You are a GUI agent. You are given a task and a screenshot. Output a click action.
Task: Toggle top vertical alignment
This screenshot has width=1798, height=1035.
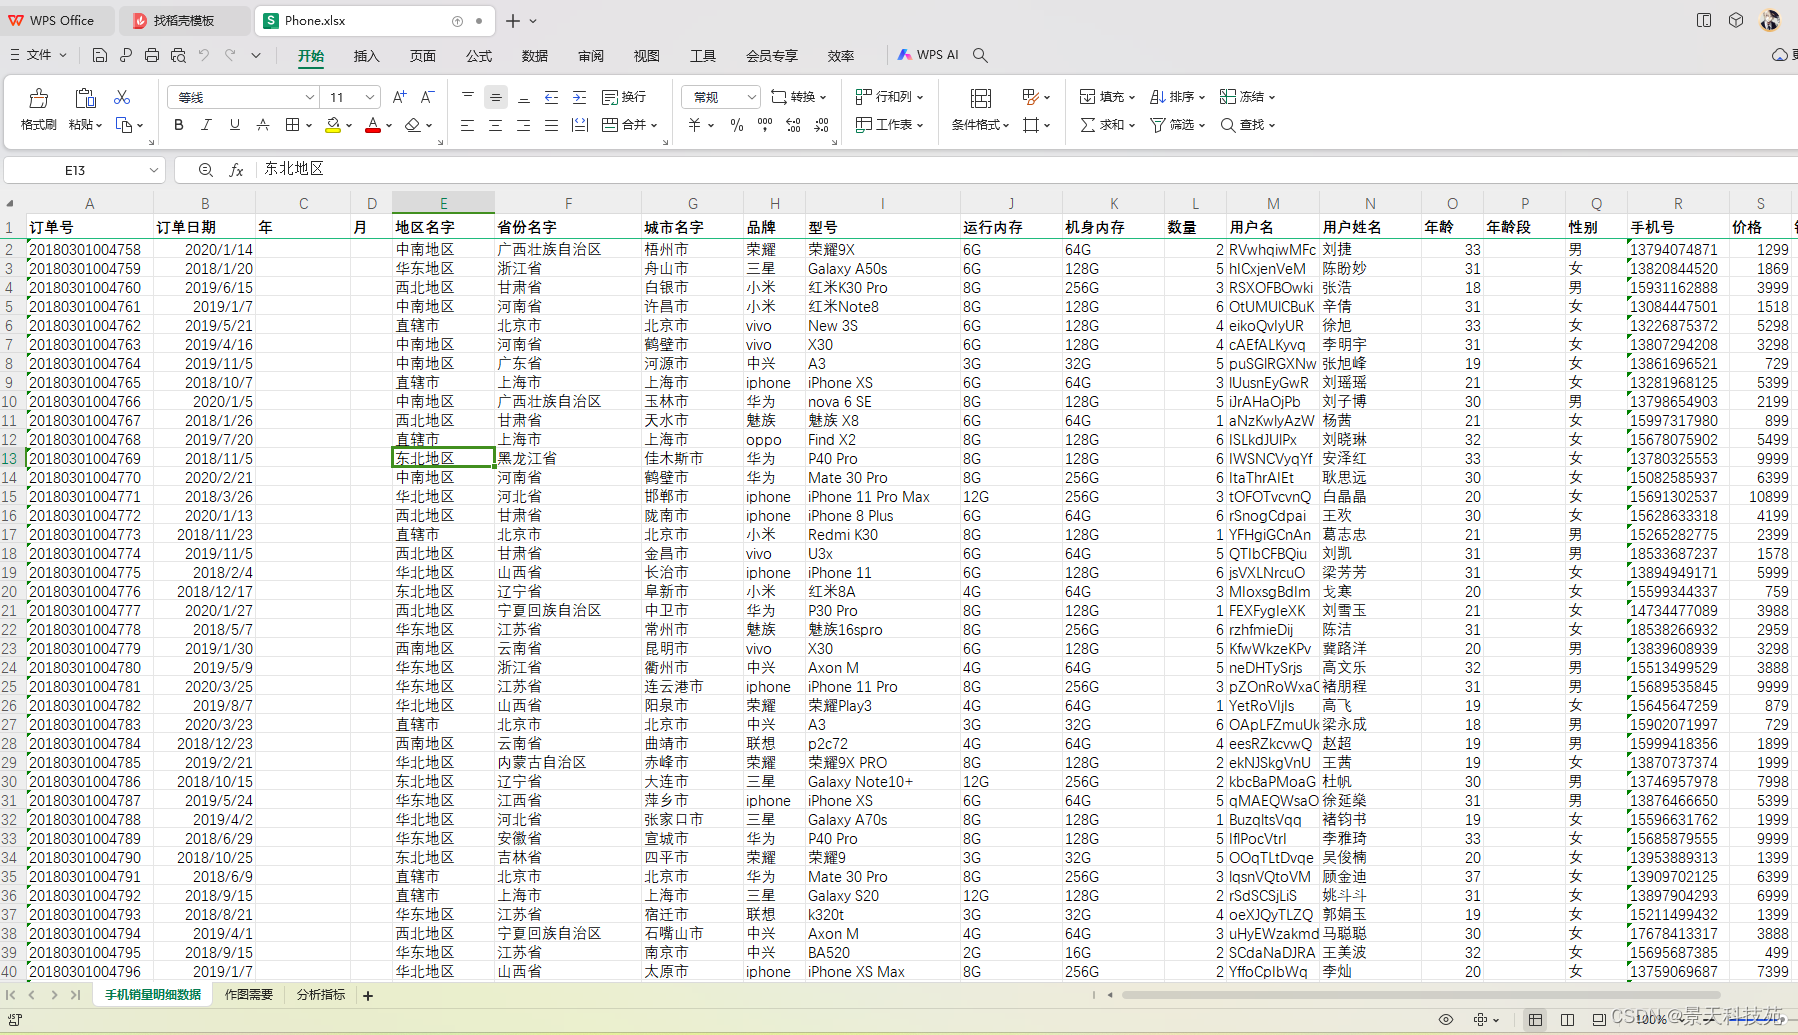point(467,97)
